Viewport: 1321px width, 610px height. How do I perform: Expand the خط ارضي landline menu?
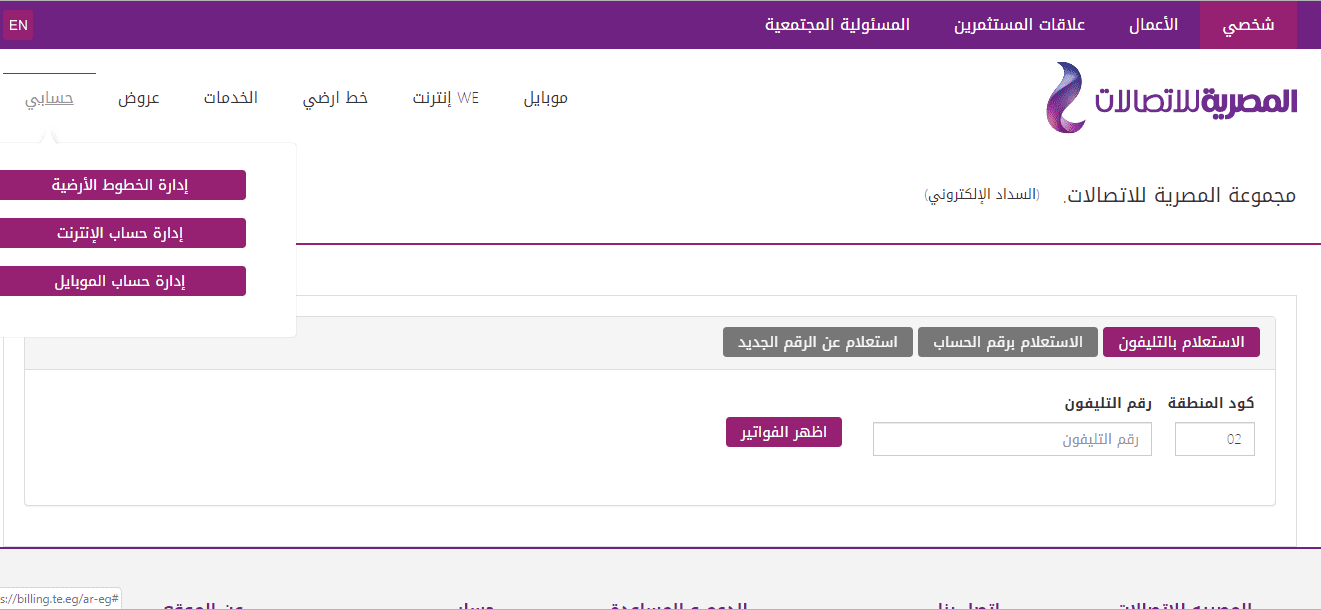[335, 98]
